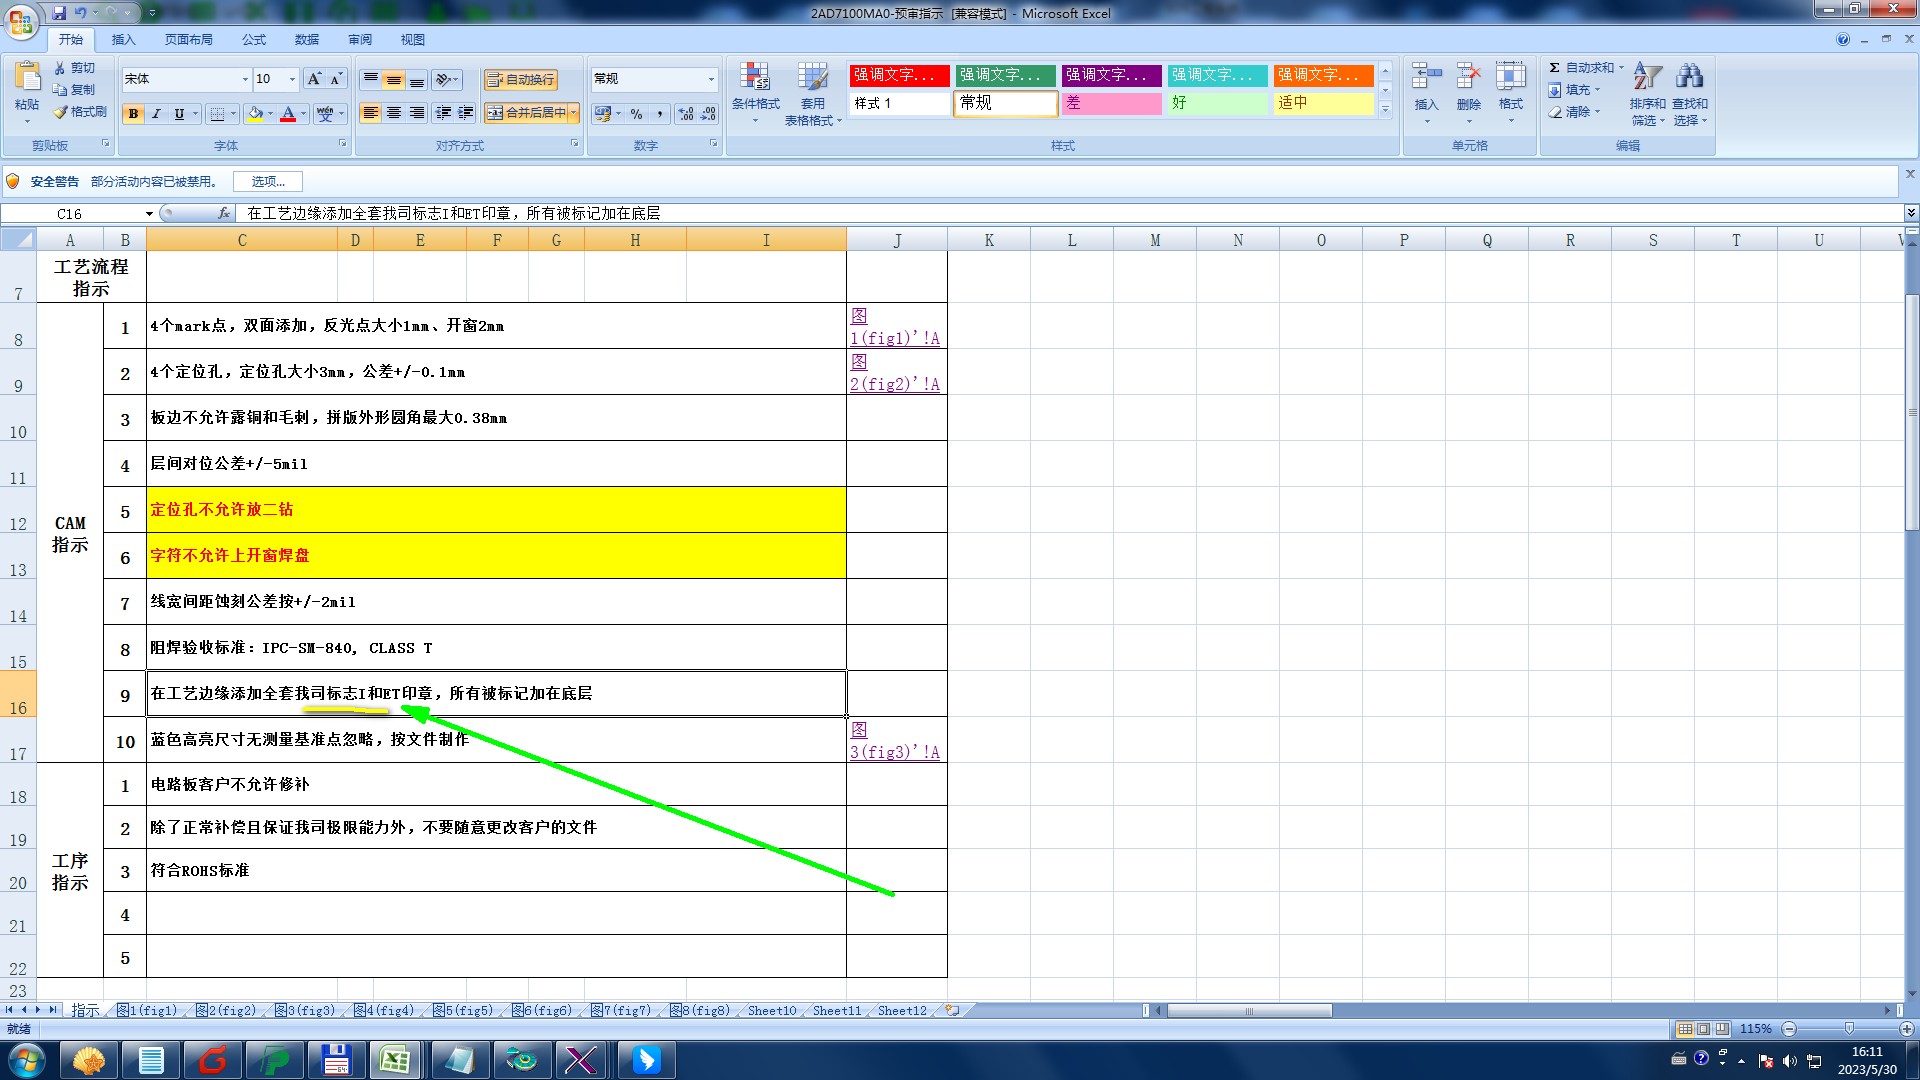Increase font size with the large A
Screen dimensions: 1920x1080
314,79
